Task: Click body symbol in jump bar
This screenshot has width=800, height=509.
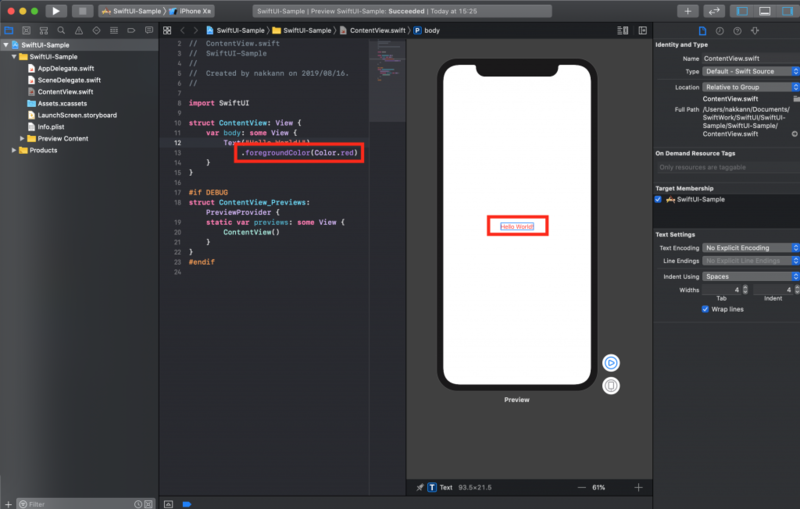Action: (427, 31)
